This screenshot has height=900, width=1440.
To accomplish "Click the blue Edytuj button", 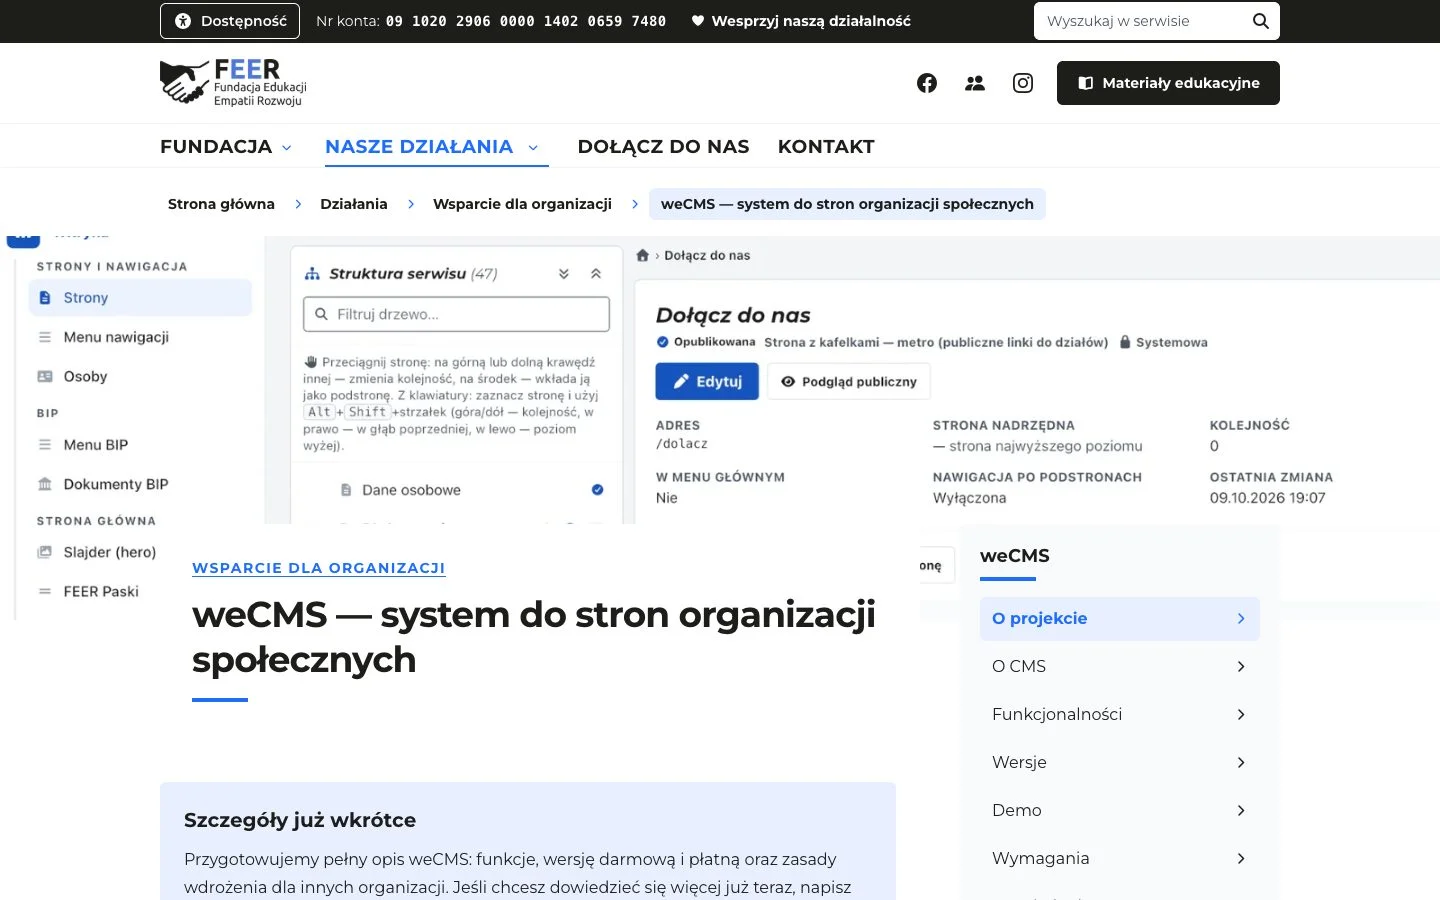I will 707,382.
